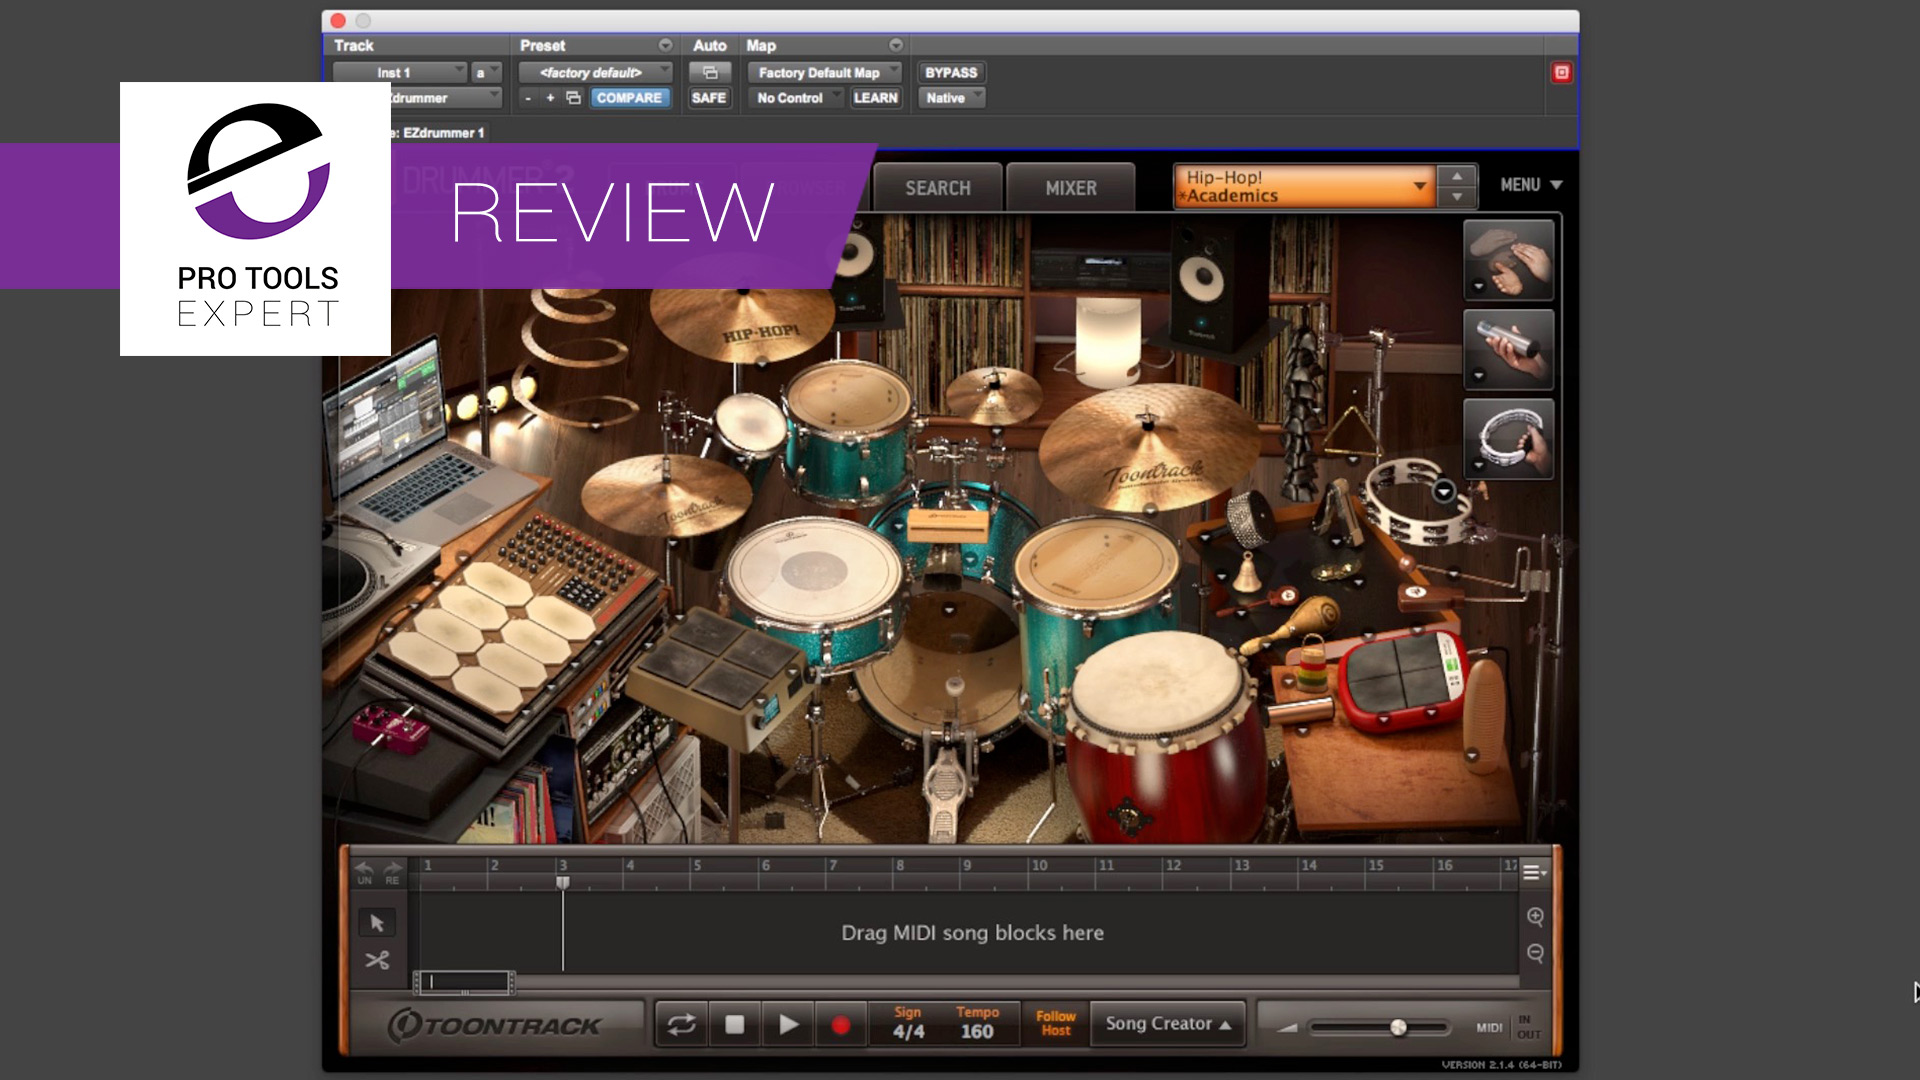Click the playhead marker at bar 3

pos(563,882)
